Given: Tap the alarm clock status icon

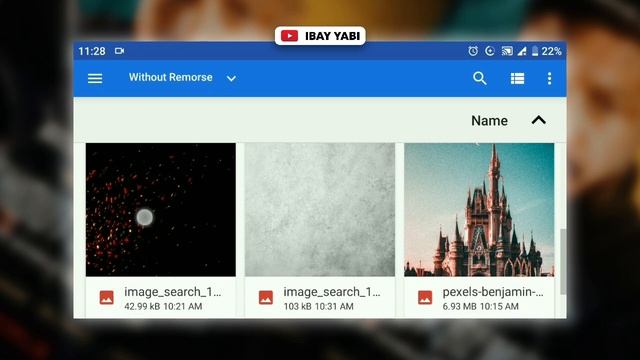Looking at the screenshot, I should [x=473, y=51].
